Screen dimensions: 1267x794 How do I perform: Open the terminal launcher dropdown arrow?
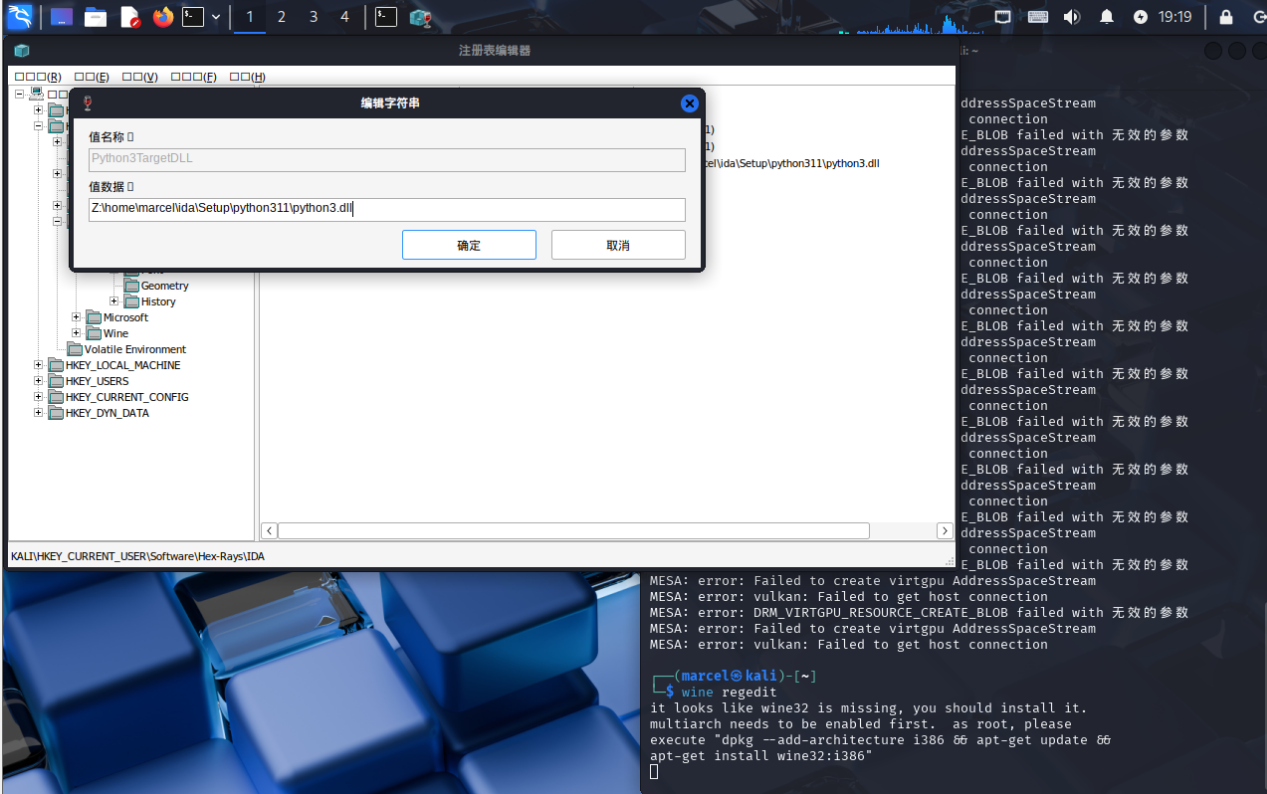(216, 17)
